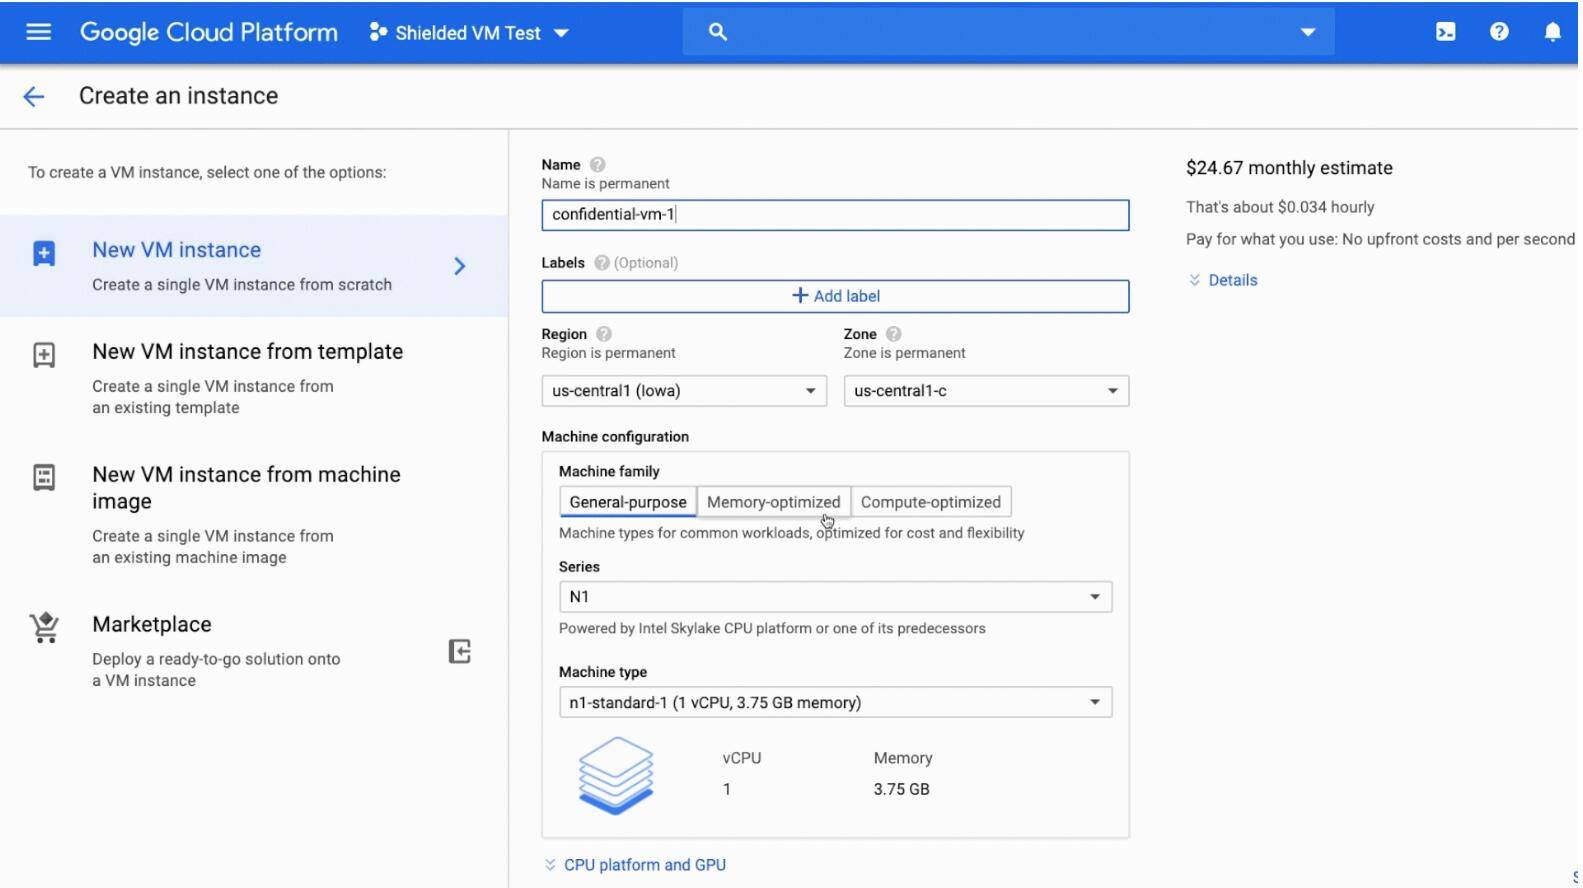Click the machine image icon
1583x888 pixels.
tap(44, 477)
